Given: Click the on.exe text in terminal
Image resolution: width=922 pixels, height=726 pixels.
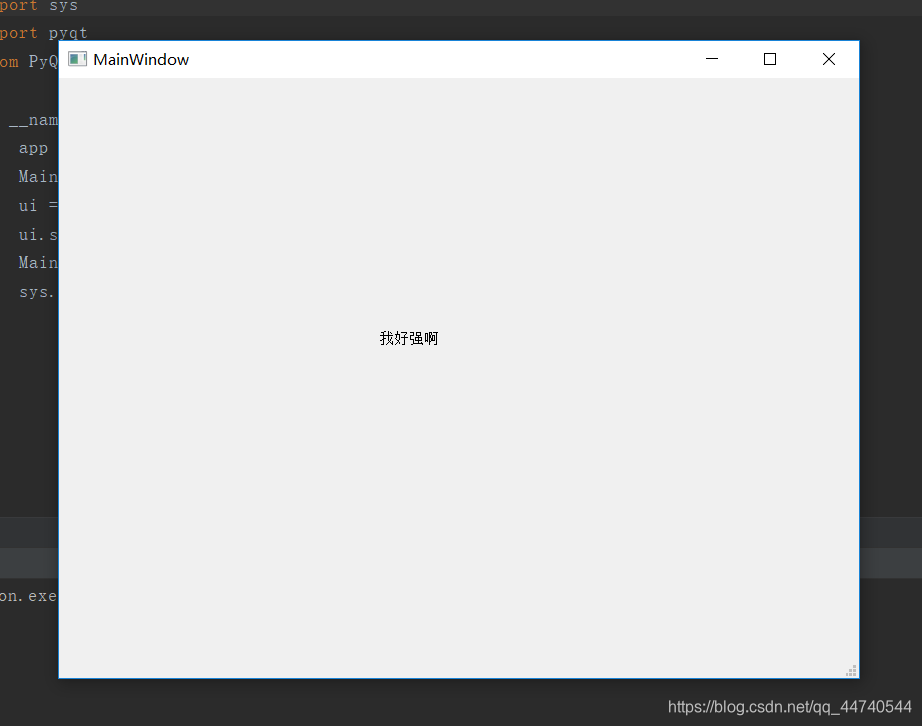Looking at the screenshot, I should tap(28, 596).
